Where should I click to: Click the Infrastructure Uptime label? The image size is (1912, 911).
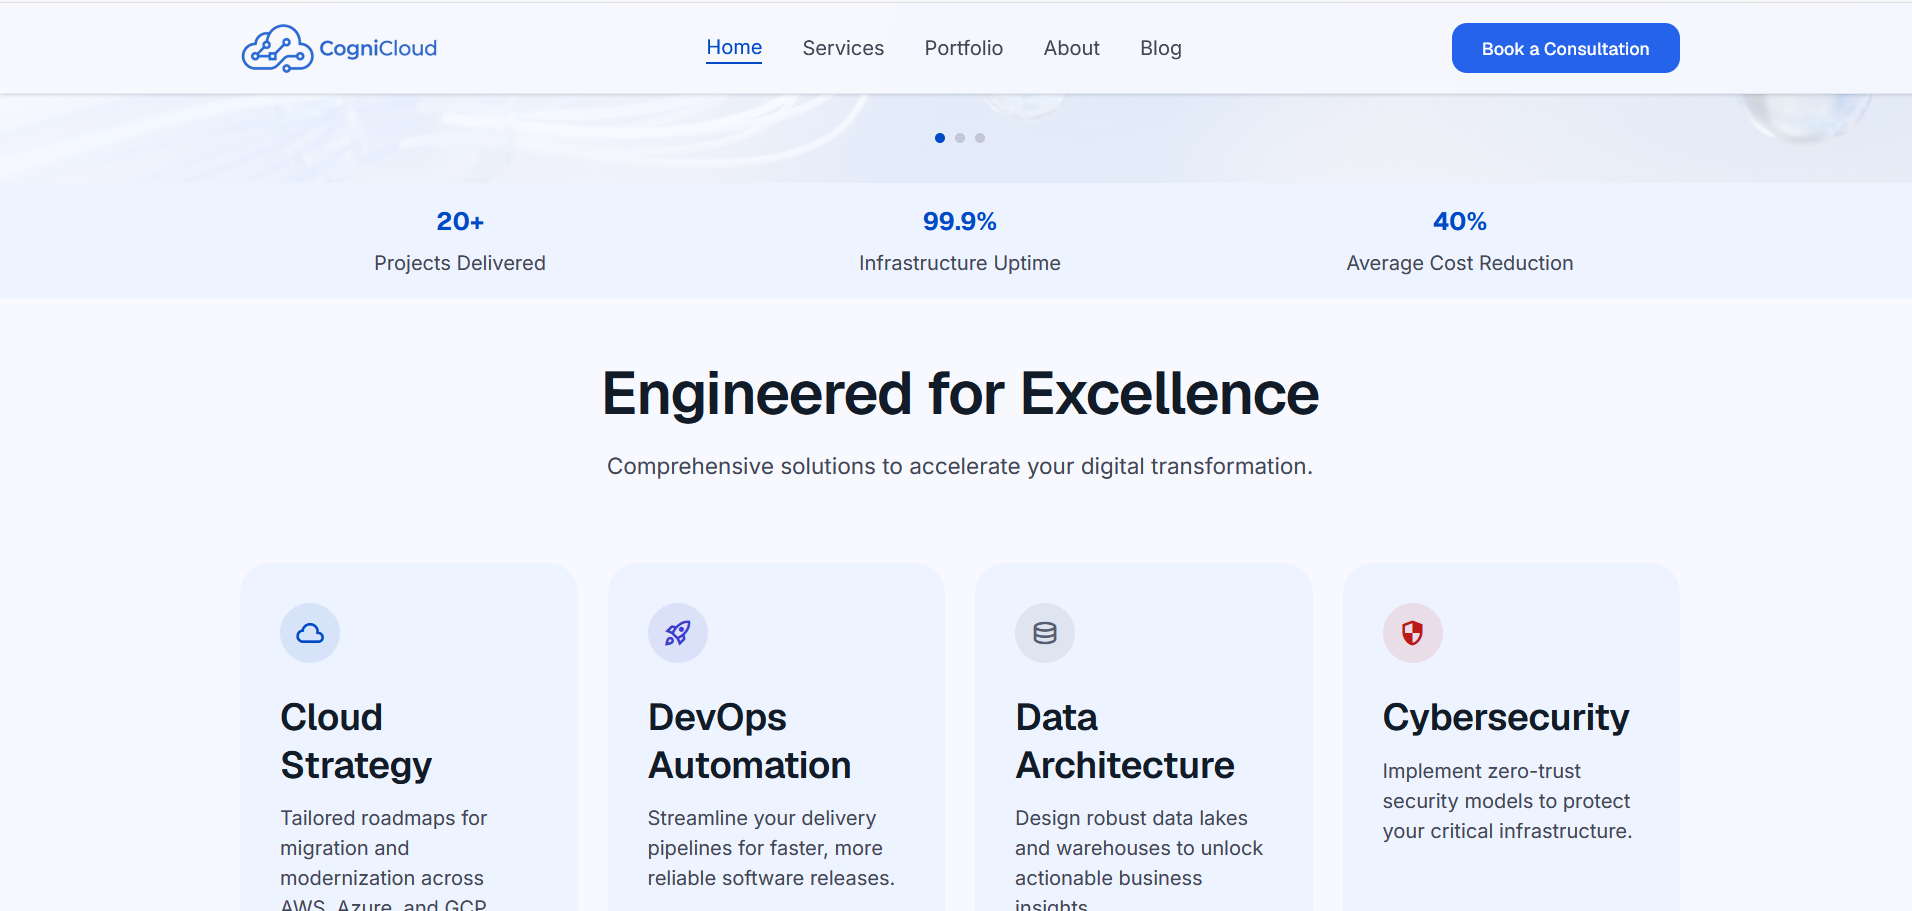960,263
